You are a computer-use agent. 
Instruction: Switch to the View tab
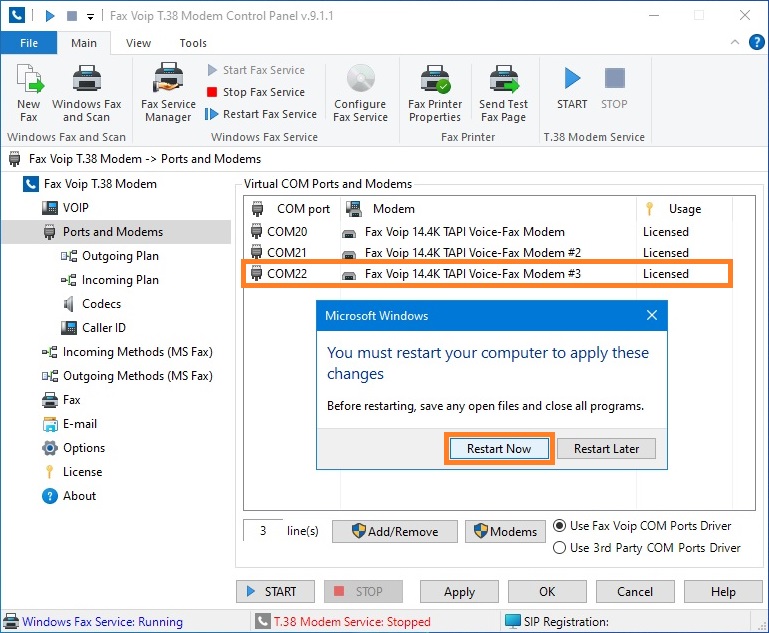point(138,43)
